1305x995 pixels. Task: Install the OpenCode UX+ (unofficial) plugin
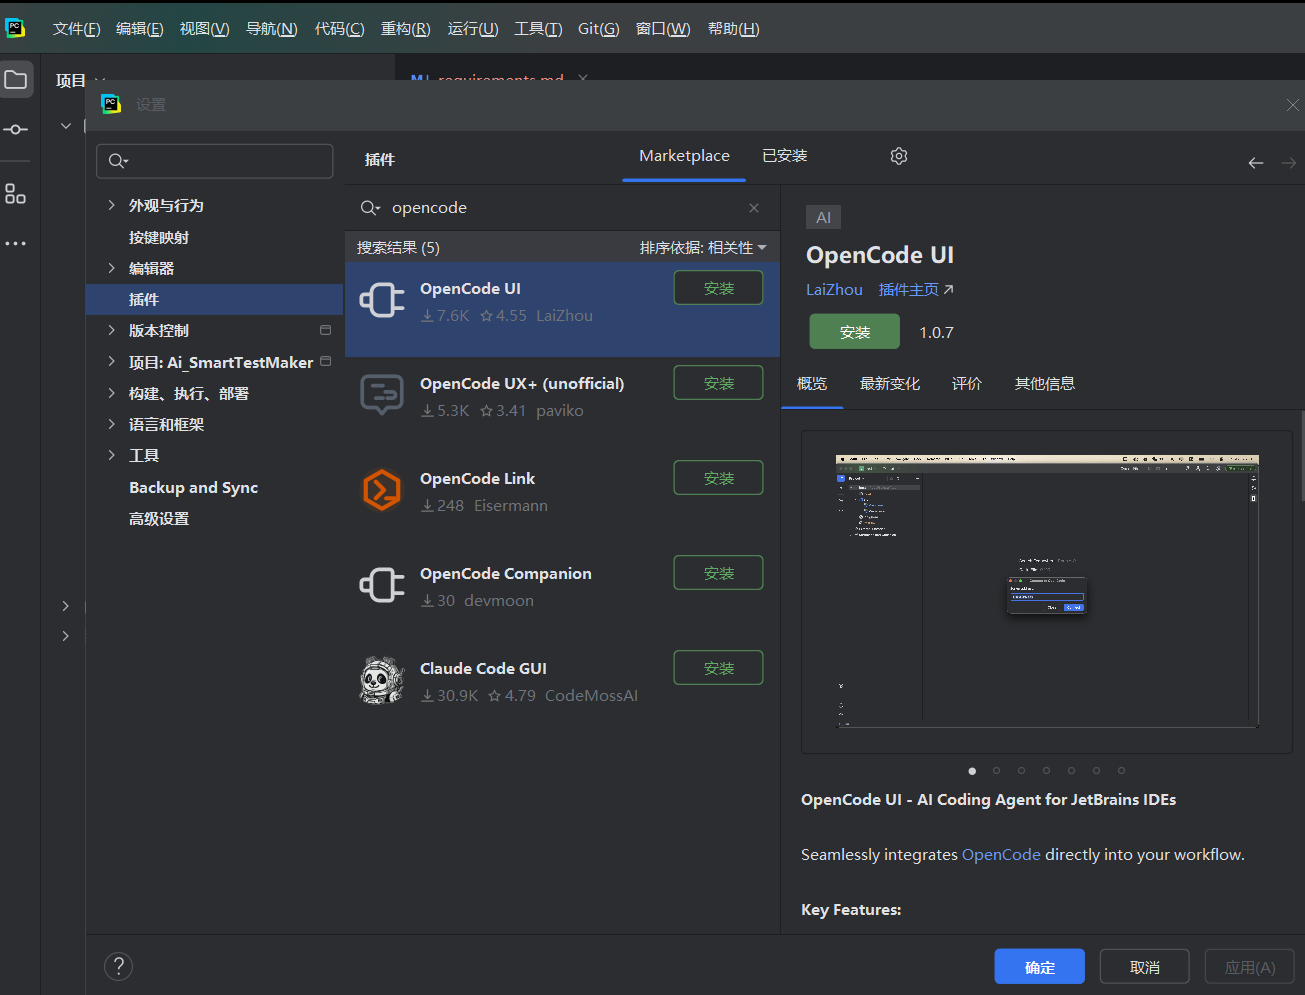point(719,383)
